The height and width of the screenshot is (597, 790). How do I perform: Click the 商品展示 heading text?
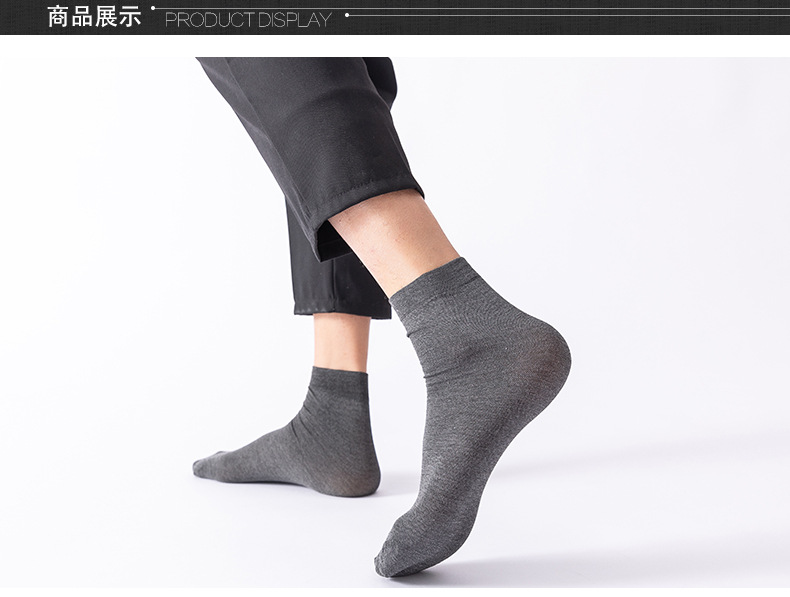click(x=94, y=17)
